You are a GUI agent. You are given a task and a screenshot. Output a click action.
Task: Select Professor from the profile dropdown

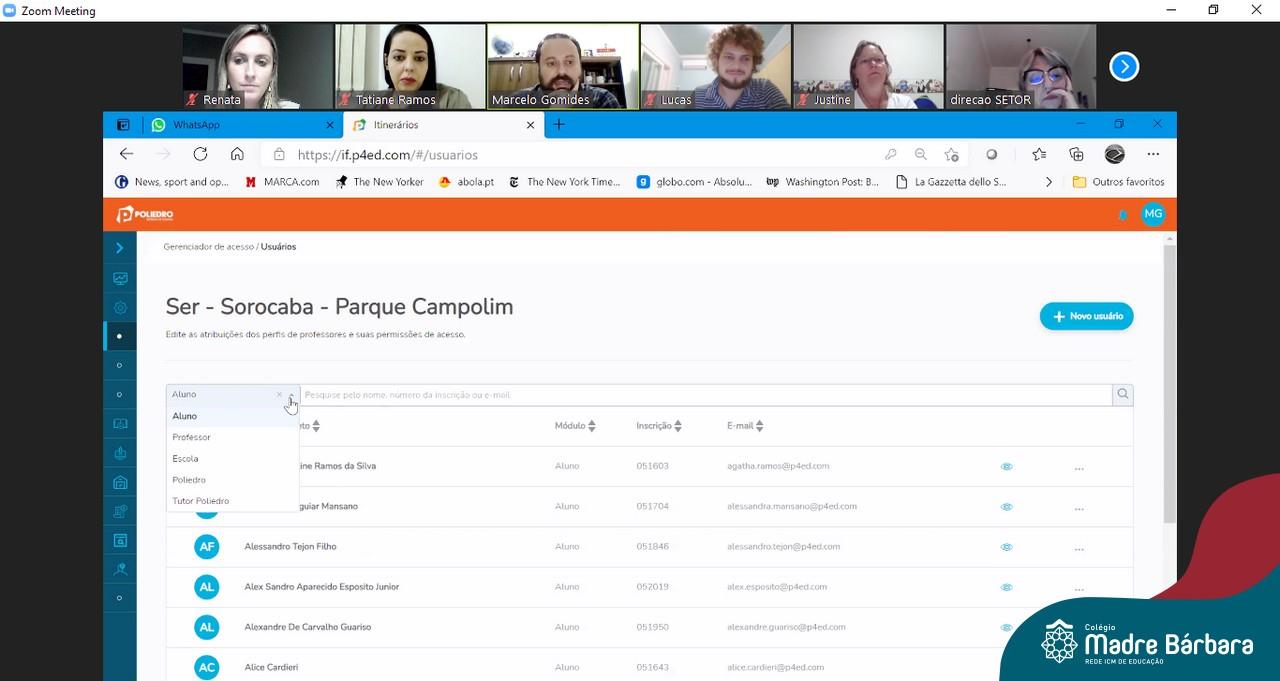[191, 437]
